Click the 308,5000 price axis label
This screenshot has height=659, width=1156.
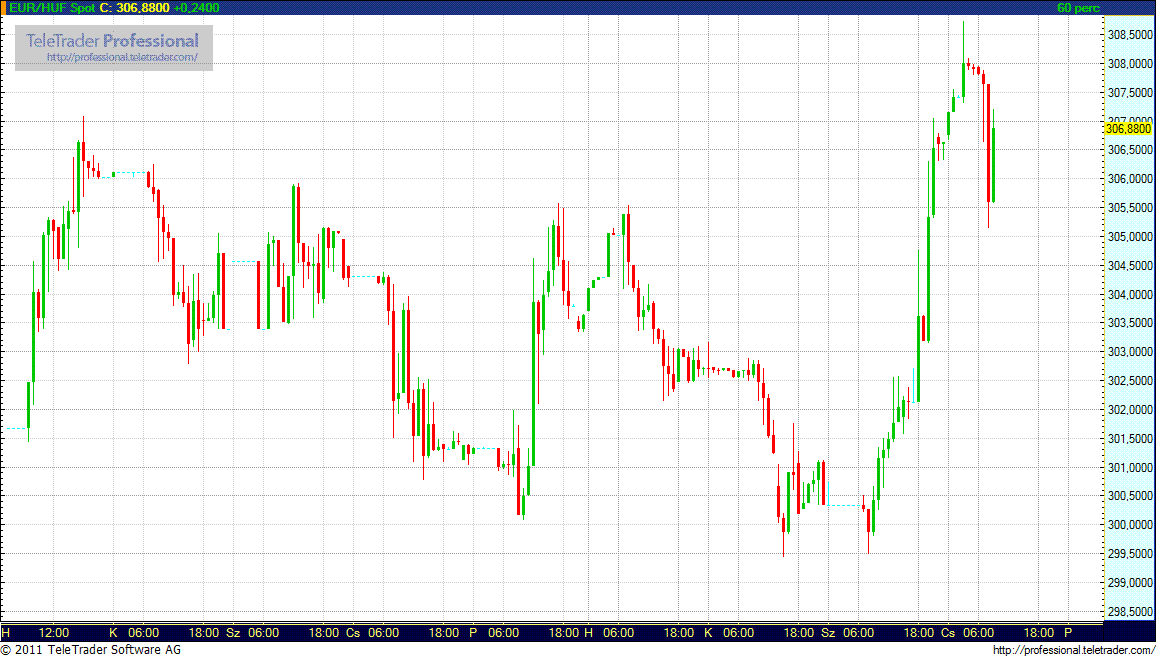(1130, 35)
